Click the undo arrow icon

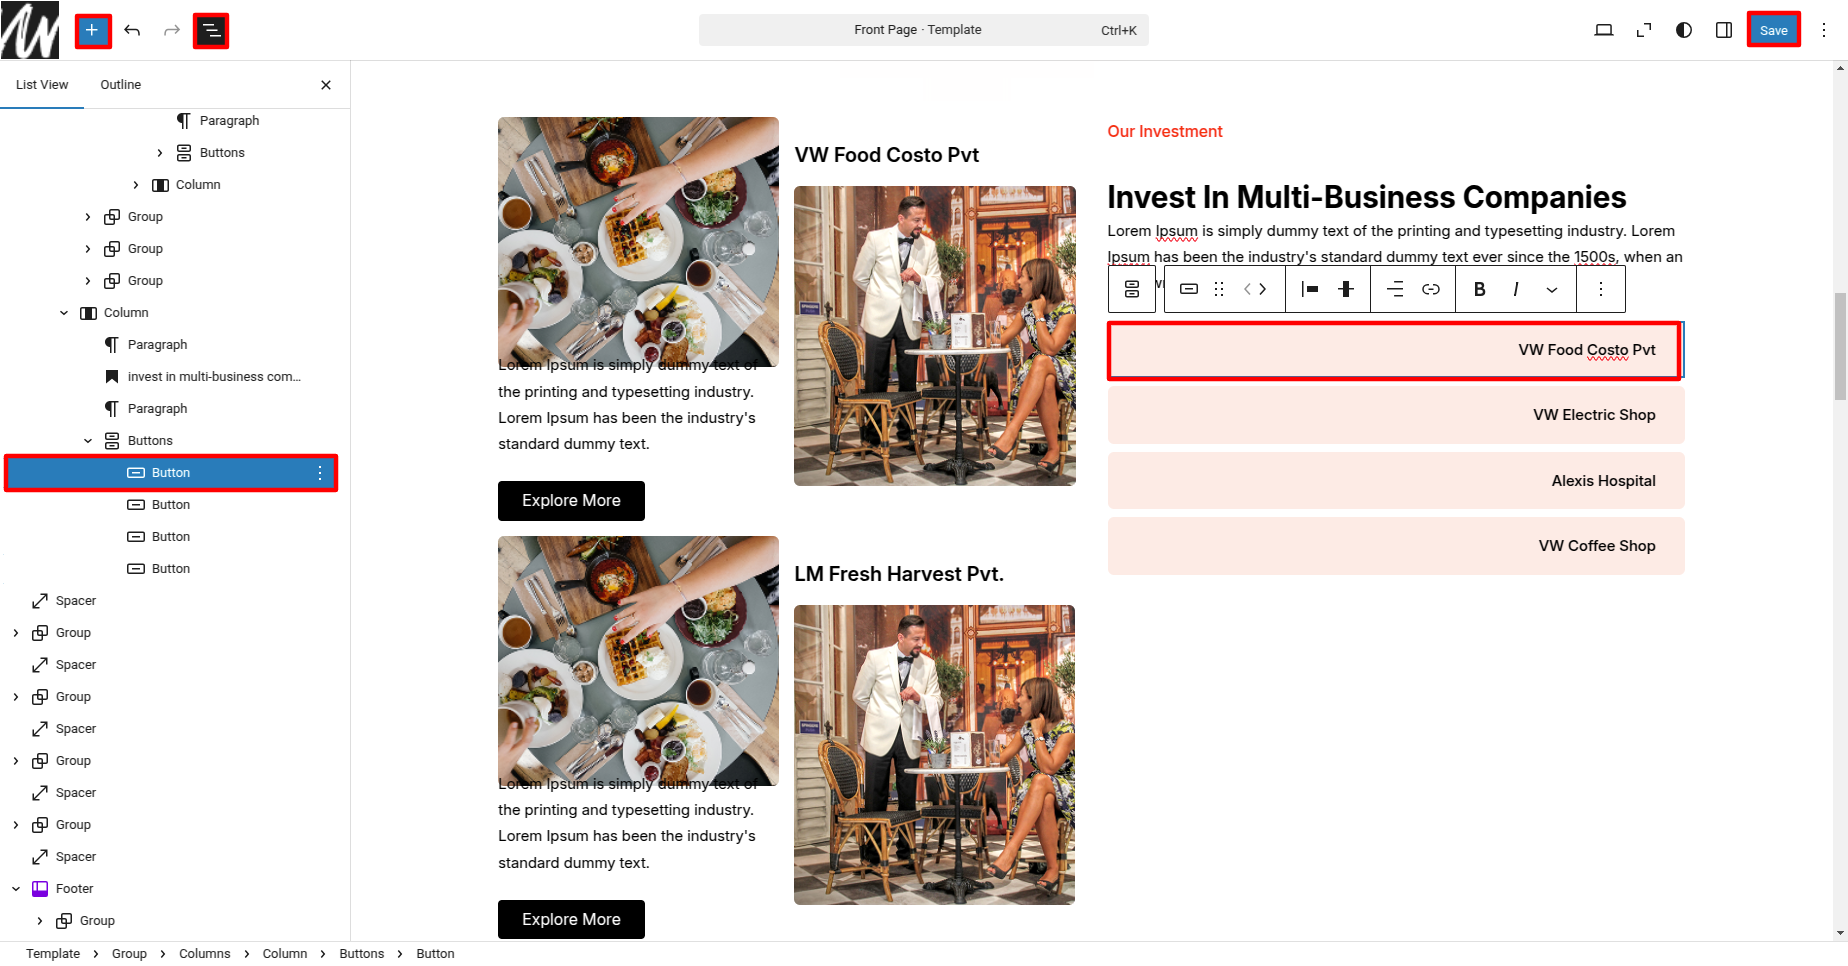click(x=132, y=30)
